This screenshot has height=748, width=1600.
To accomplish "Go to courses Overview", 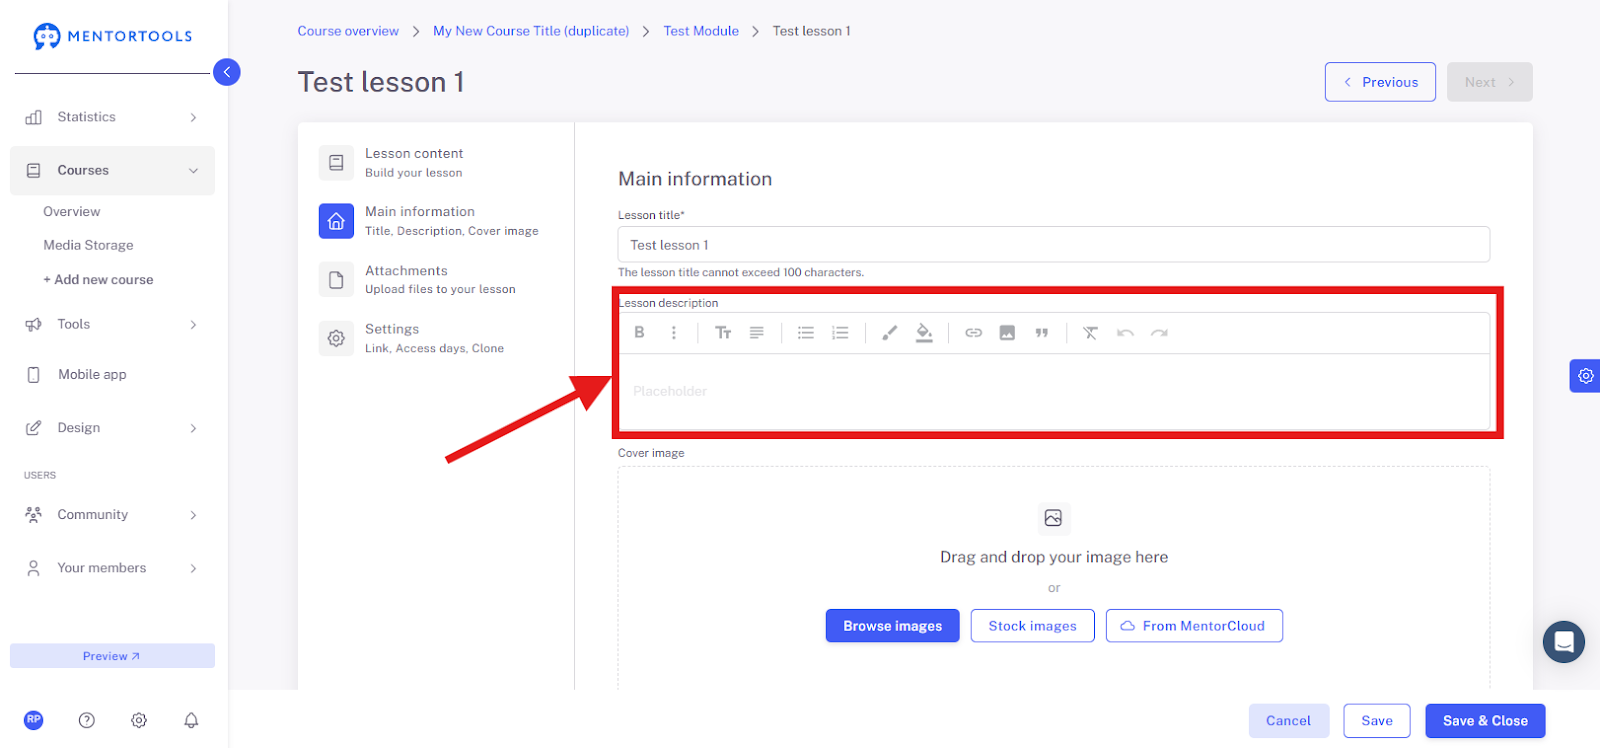I will coord(72,212).
